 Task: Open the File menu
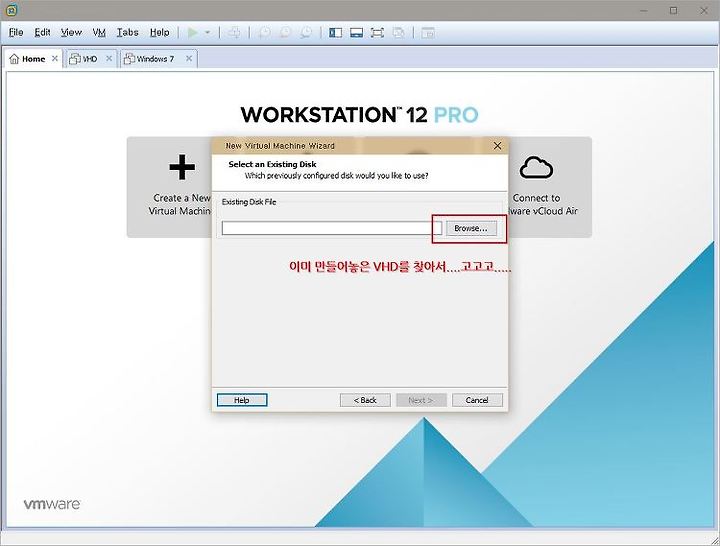pos(16,33)
